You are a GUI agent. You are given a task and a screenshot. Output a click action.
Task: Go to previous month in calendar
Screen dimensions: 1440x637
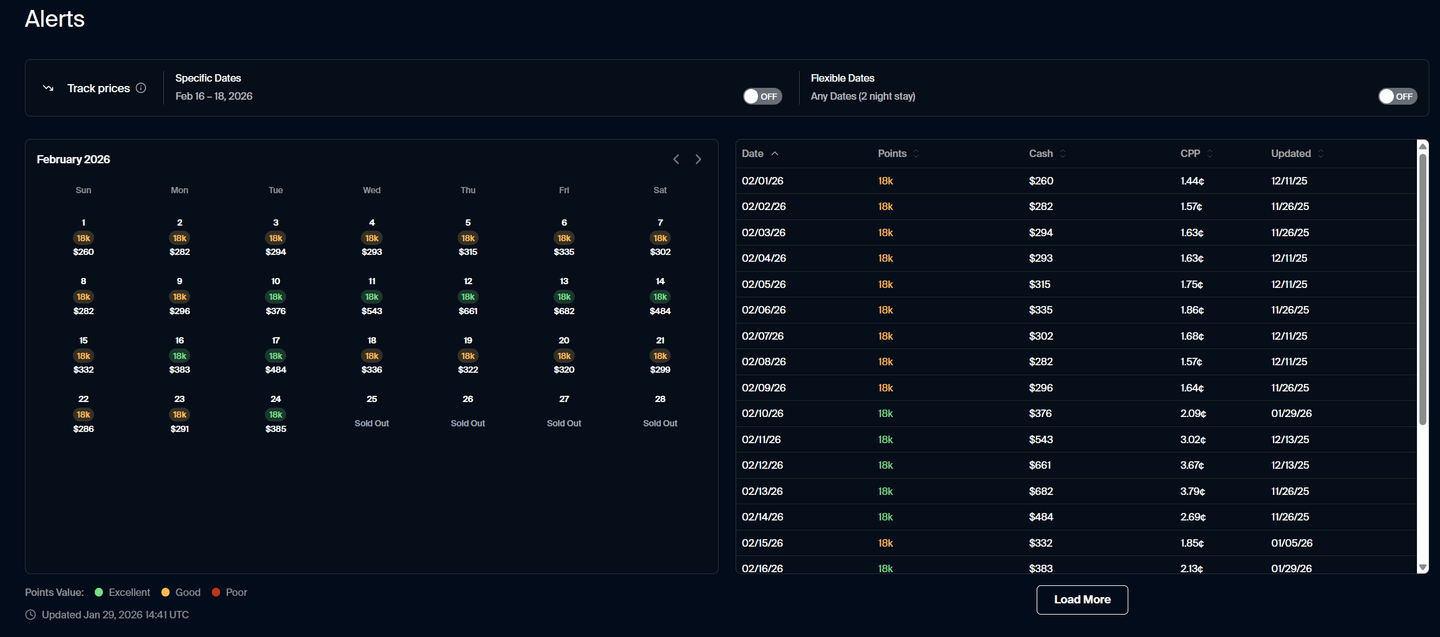coord(676,160)
